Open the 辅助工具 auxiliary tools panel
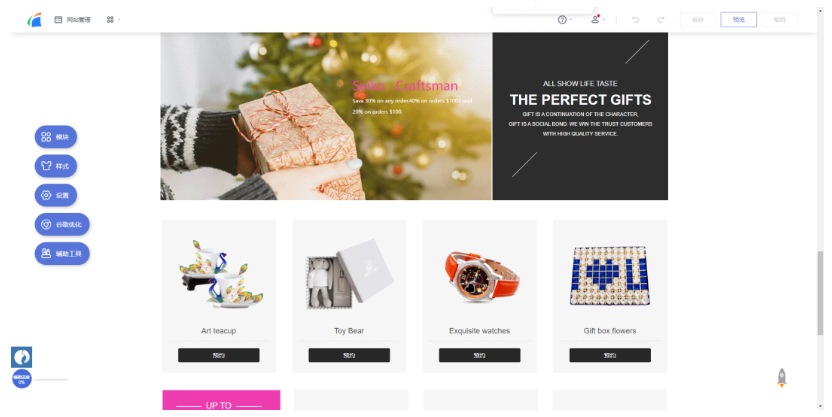 coord(62,254)
